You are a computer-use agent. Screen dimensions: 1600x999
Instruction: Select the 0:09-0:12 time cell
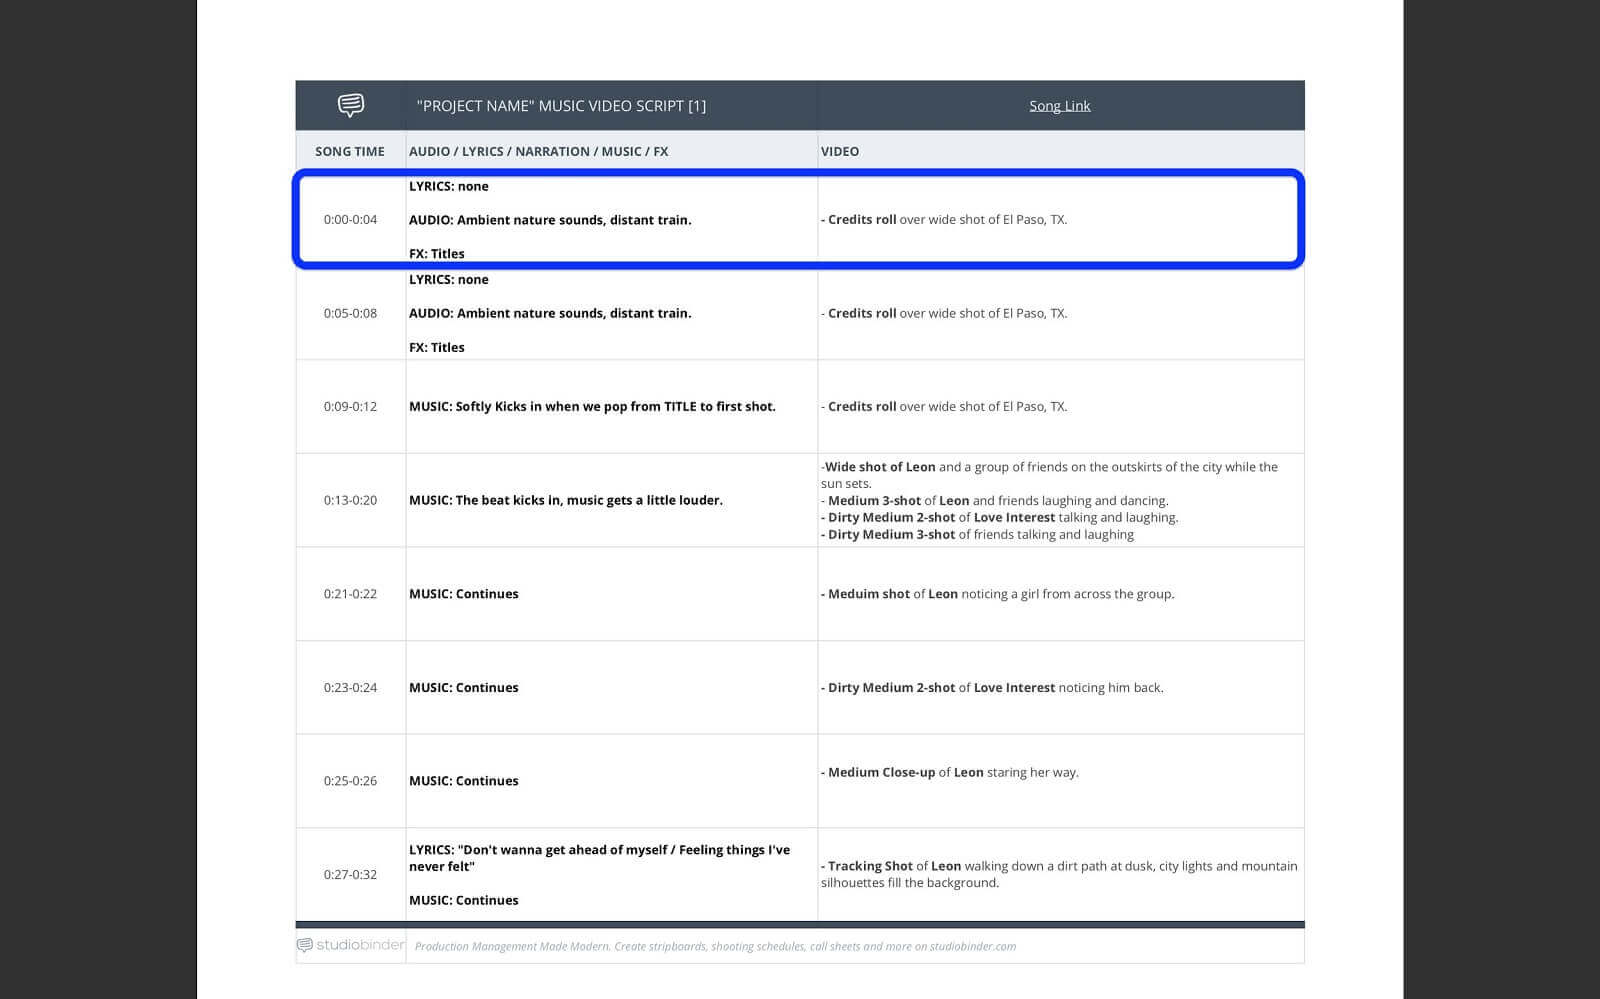350,407
